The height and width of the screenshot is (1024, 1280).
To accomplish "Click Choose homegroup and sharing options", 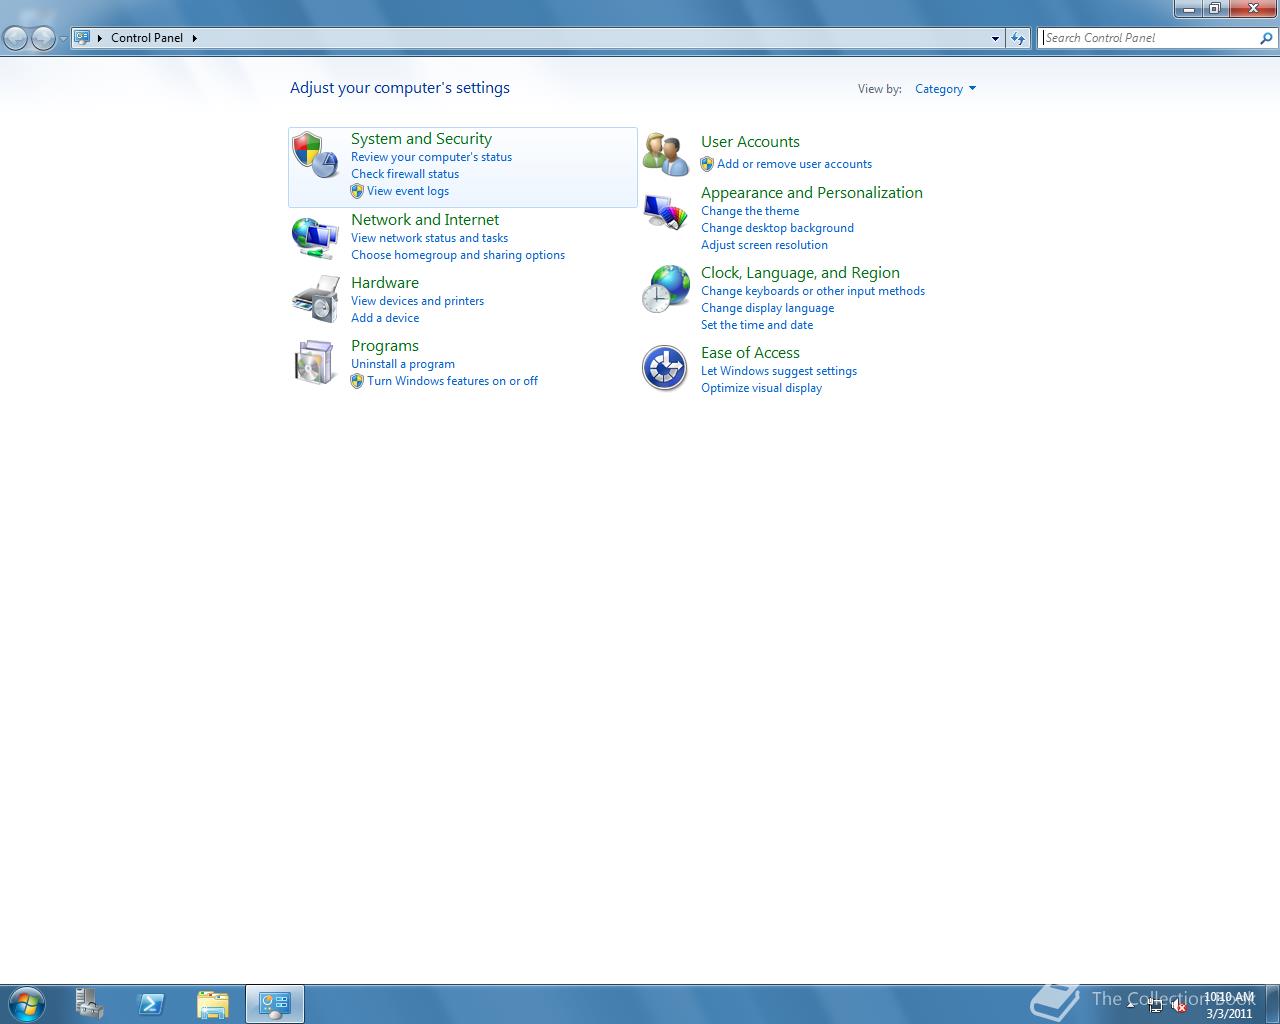I will click(458, 255).
